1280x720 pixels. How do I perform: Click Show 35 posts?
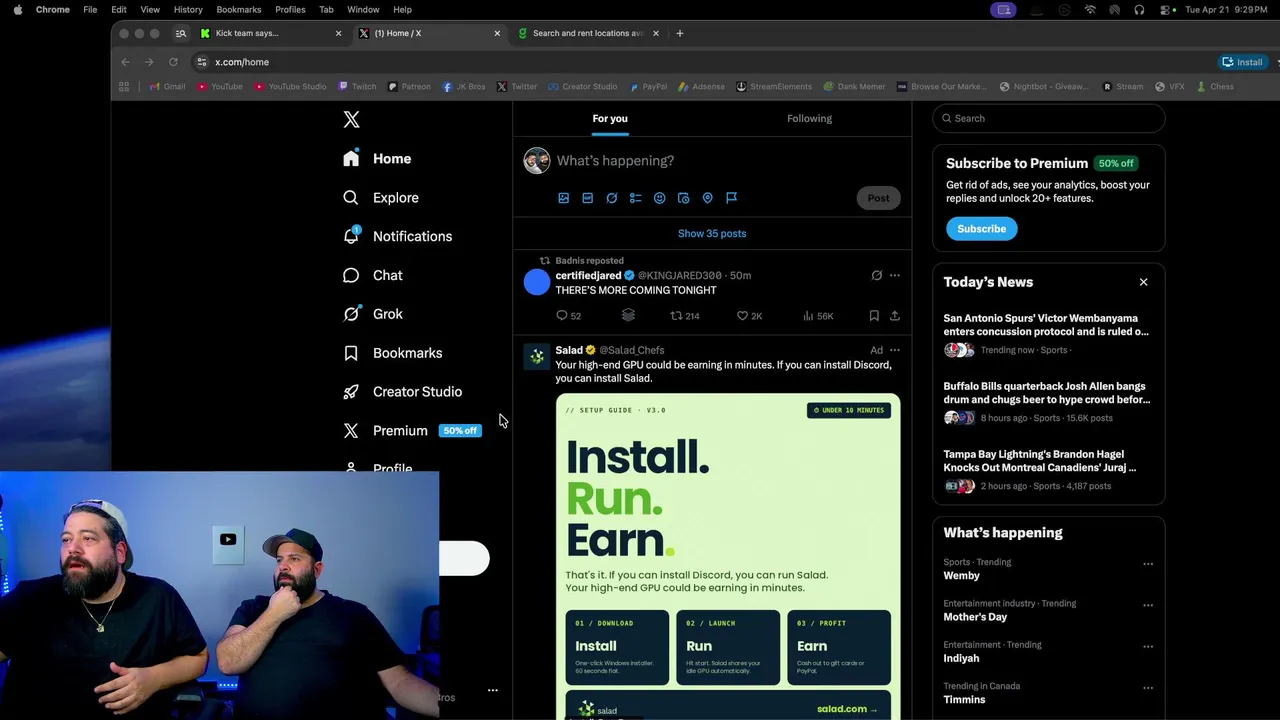pos(712,233)
